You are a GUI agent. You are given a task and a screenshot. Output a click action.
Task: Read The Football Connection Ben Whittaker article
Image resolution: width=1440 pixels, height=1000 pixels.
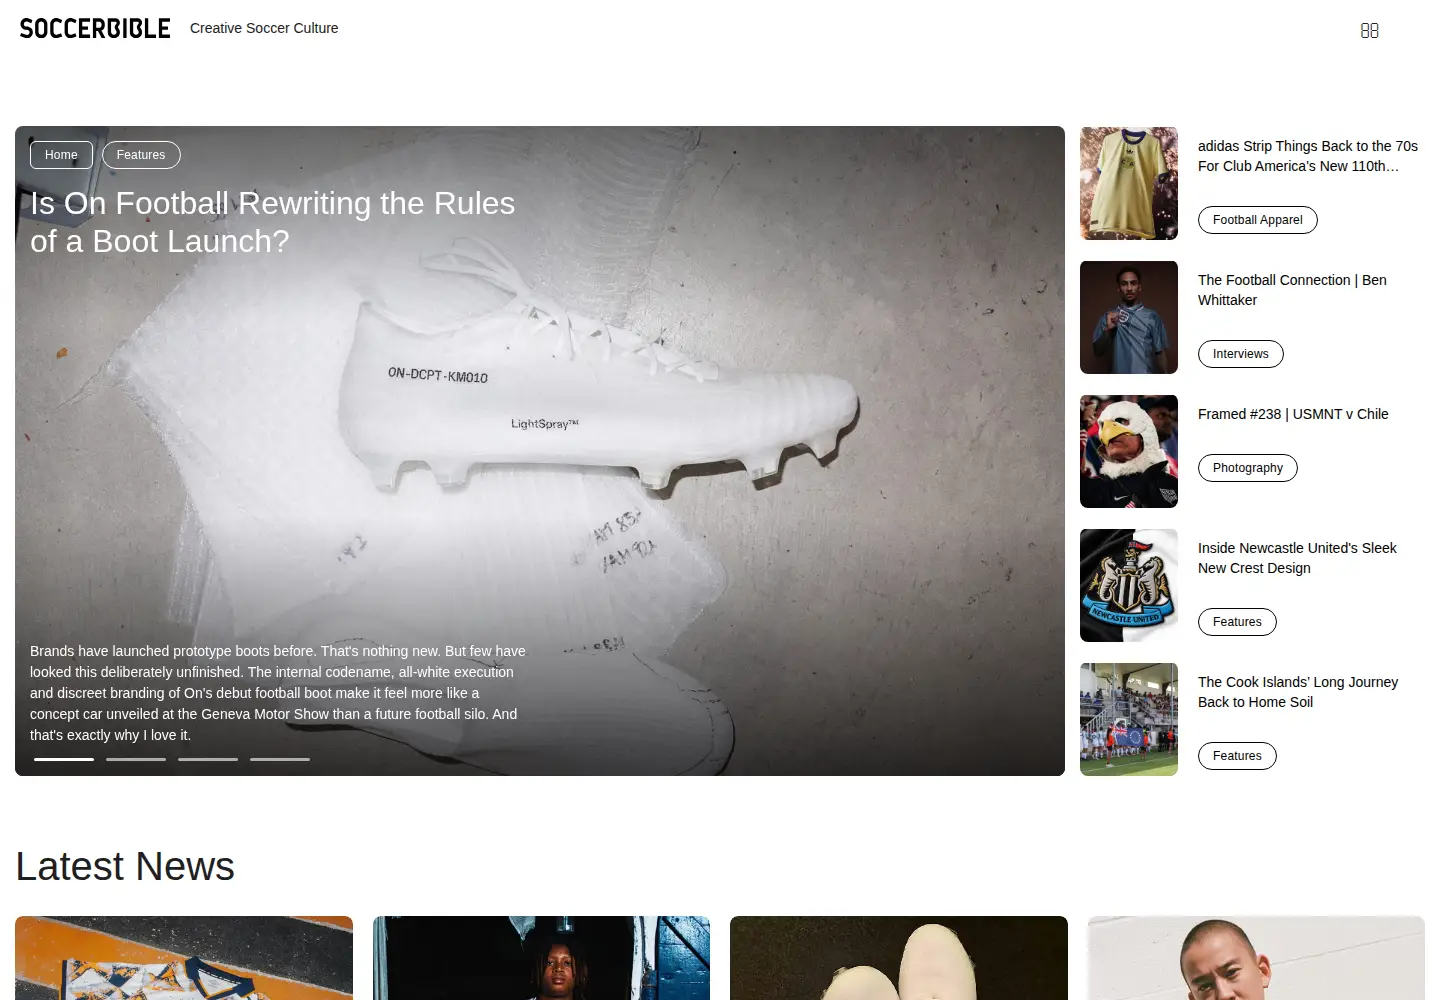(x=1292, y=290)
